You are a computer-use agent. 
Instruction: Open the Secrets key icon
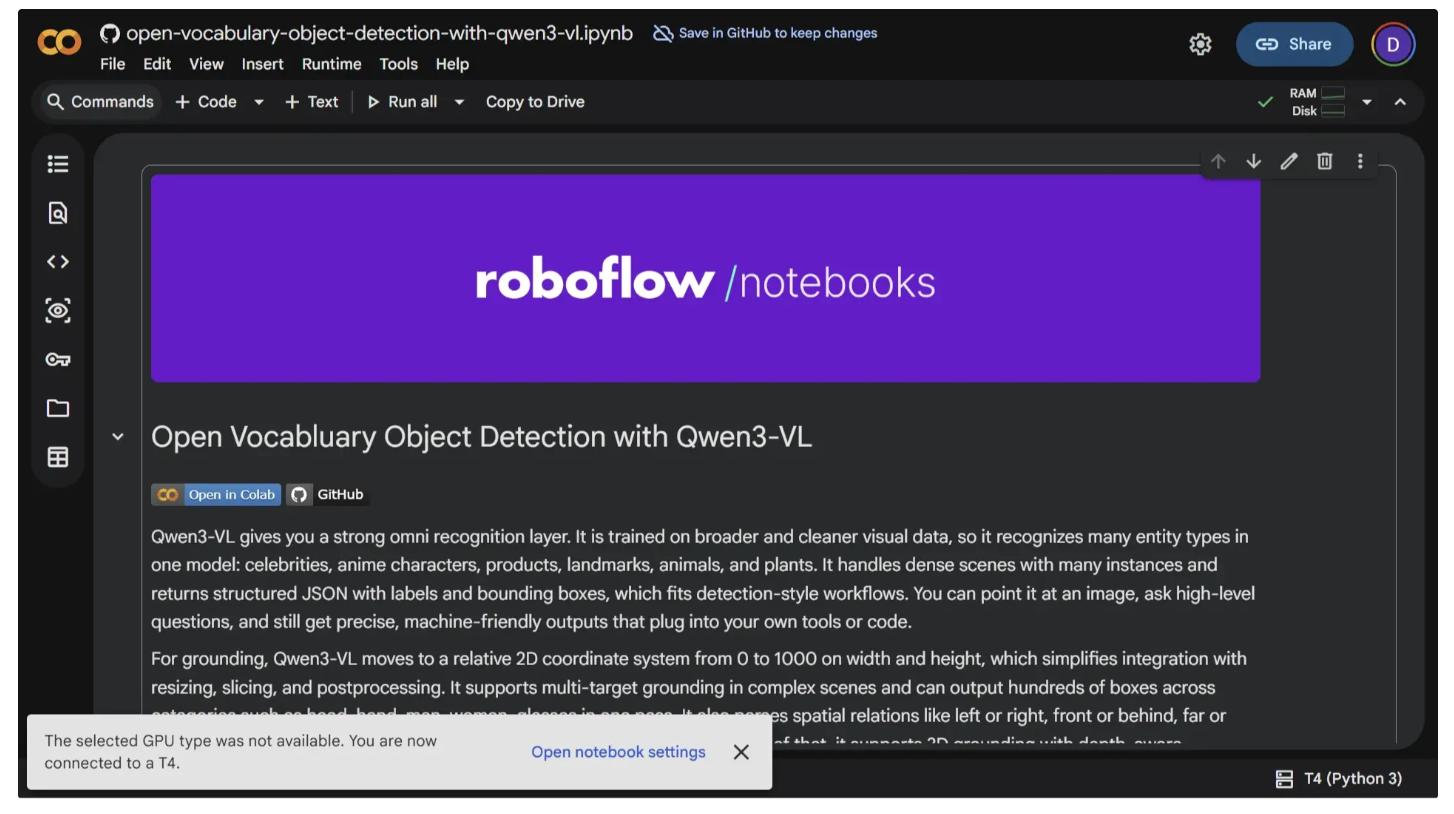coord(58,360)
